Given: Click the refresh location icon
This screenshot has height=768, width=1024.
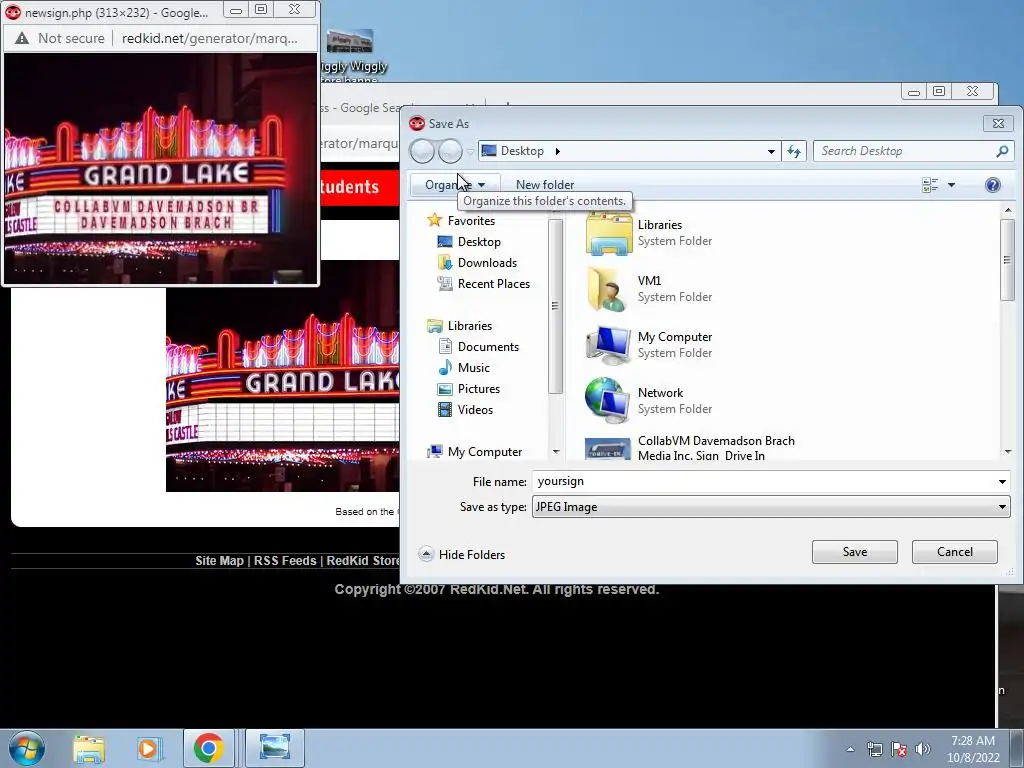Looking at the screenshot, I should [793, 151].
